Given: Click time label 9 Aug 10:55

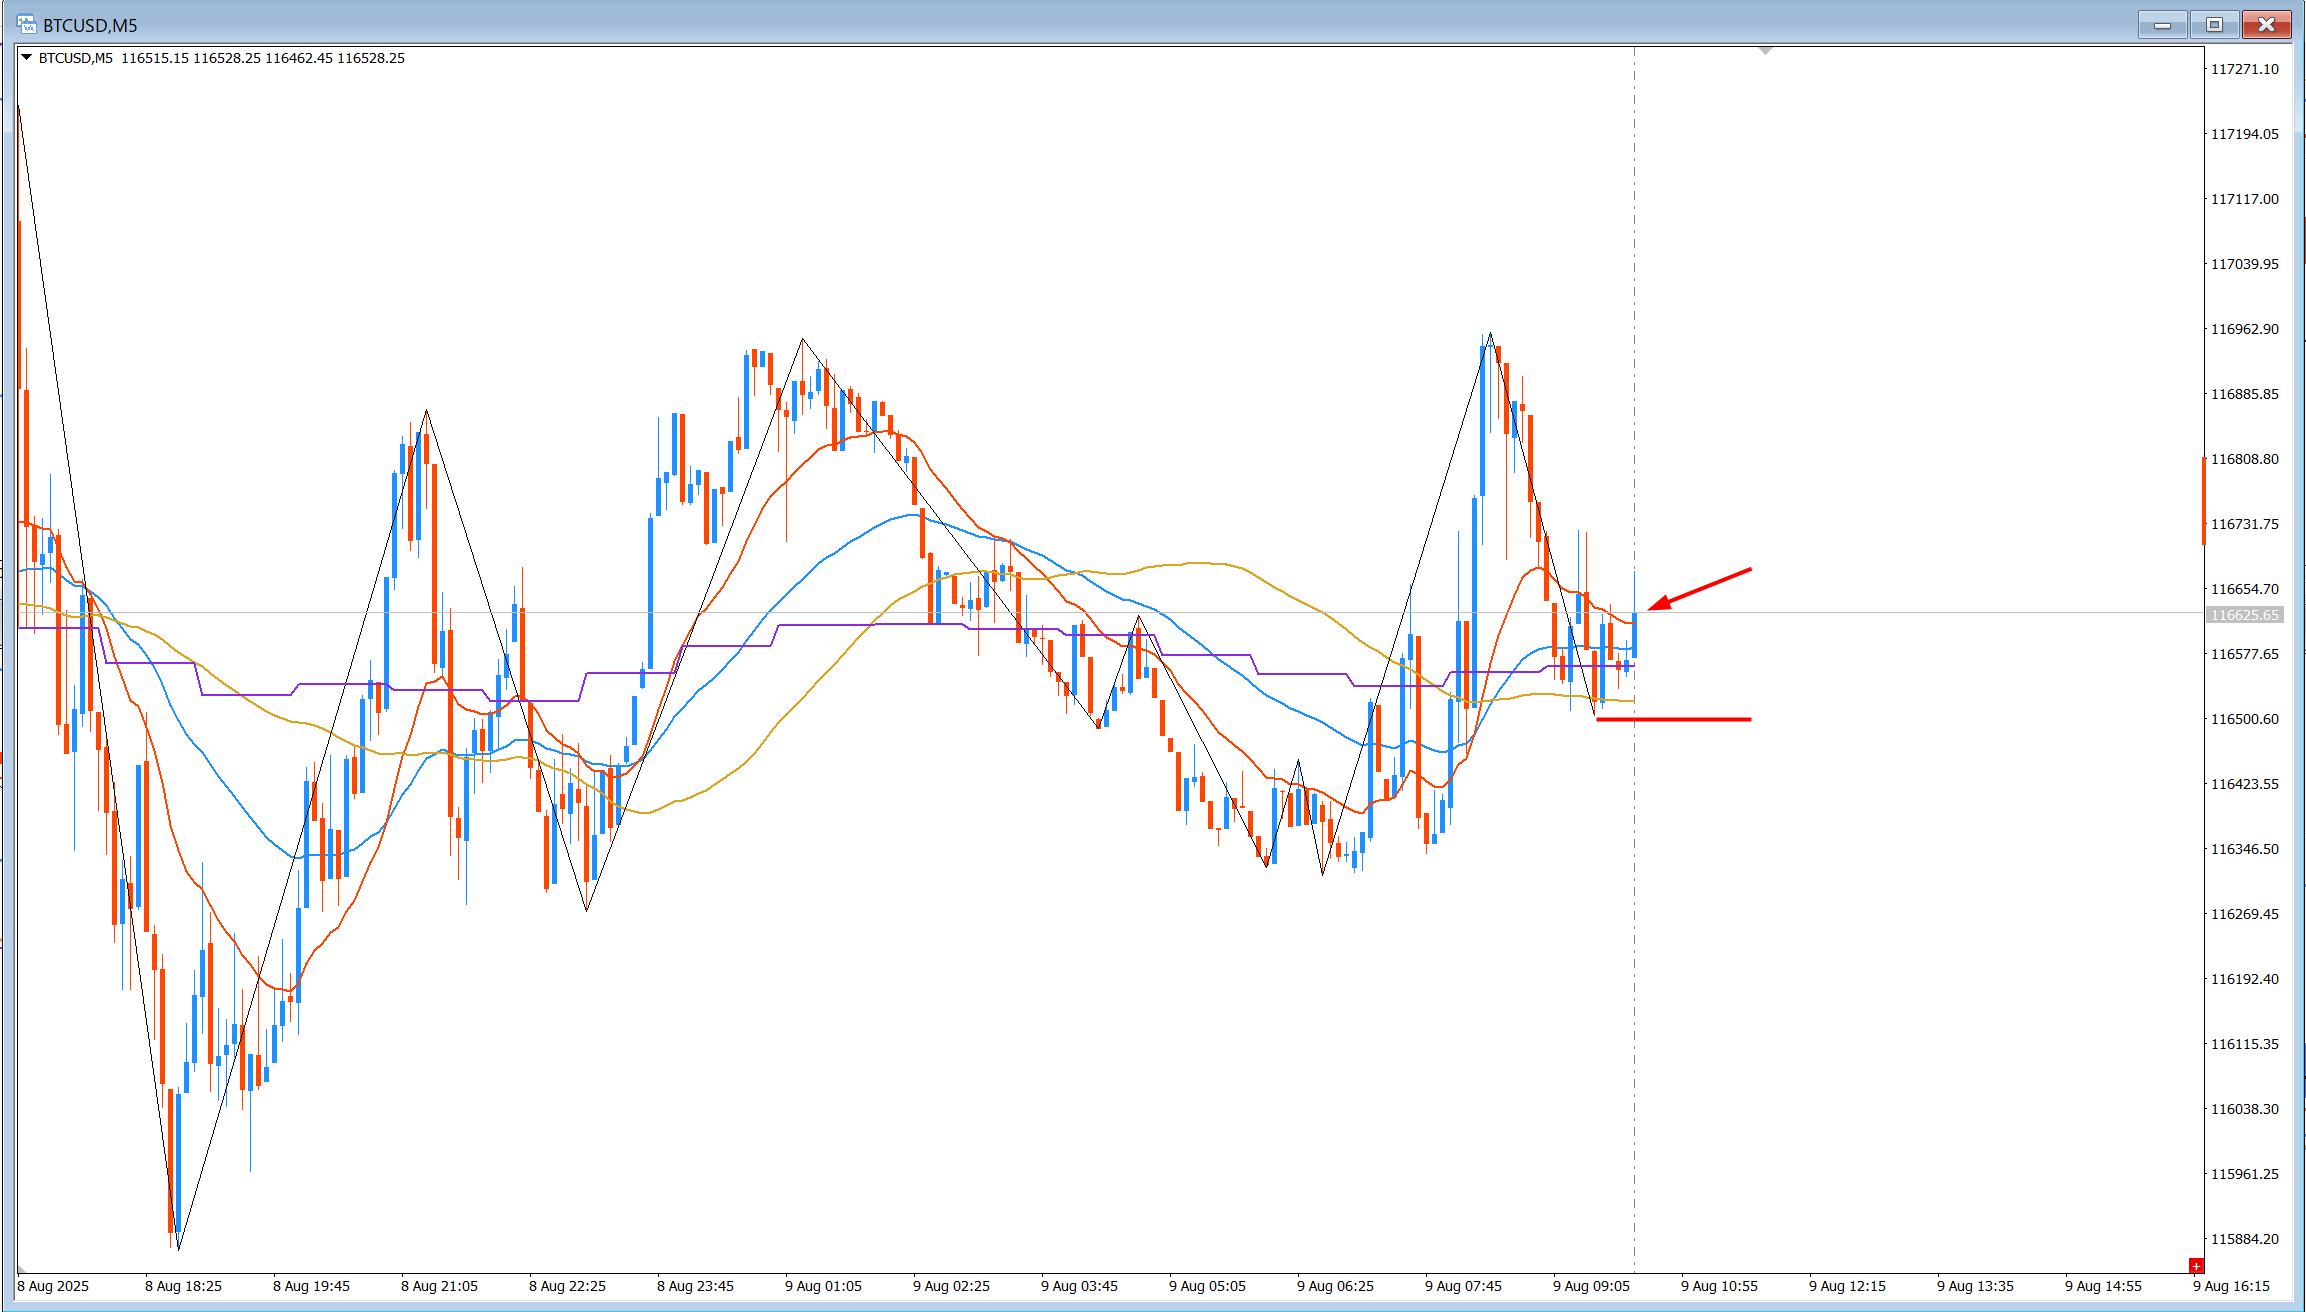Looking at the screenshot, I should [x=1719, y=1286].
